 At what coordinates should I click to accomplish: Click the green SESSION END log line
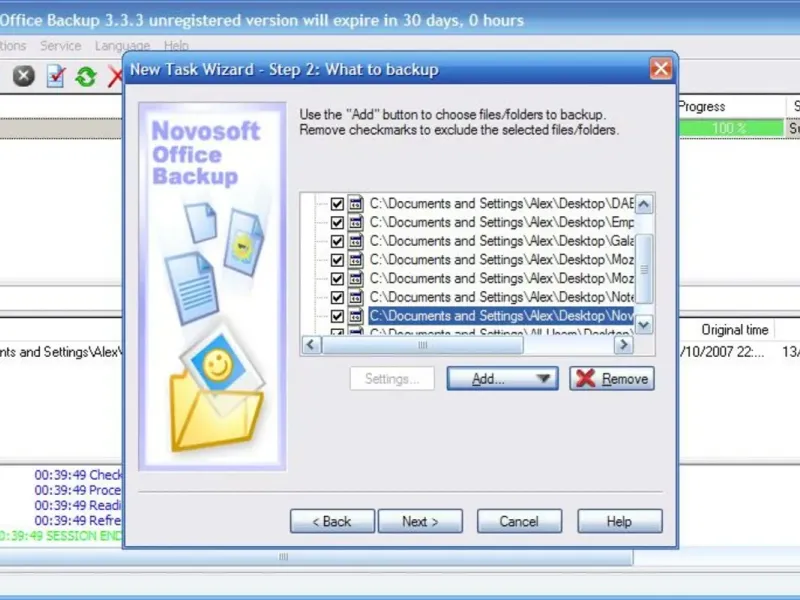[61, 536]
